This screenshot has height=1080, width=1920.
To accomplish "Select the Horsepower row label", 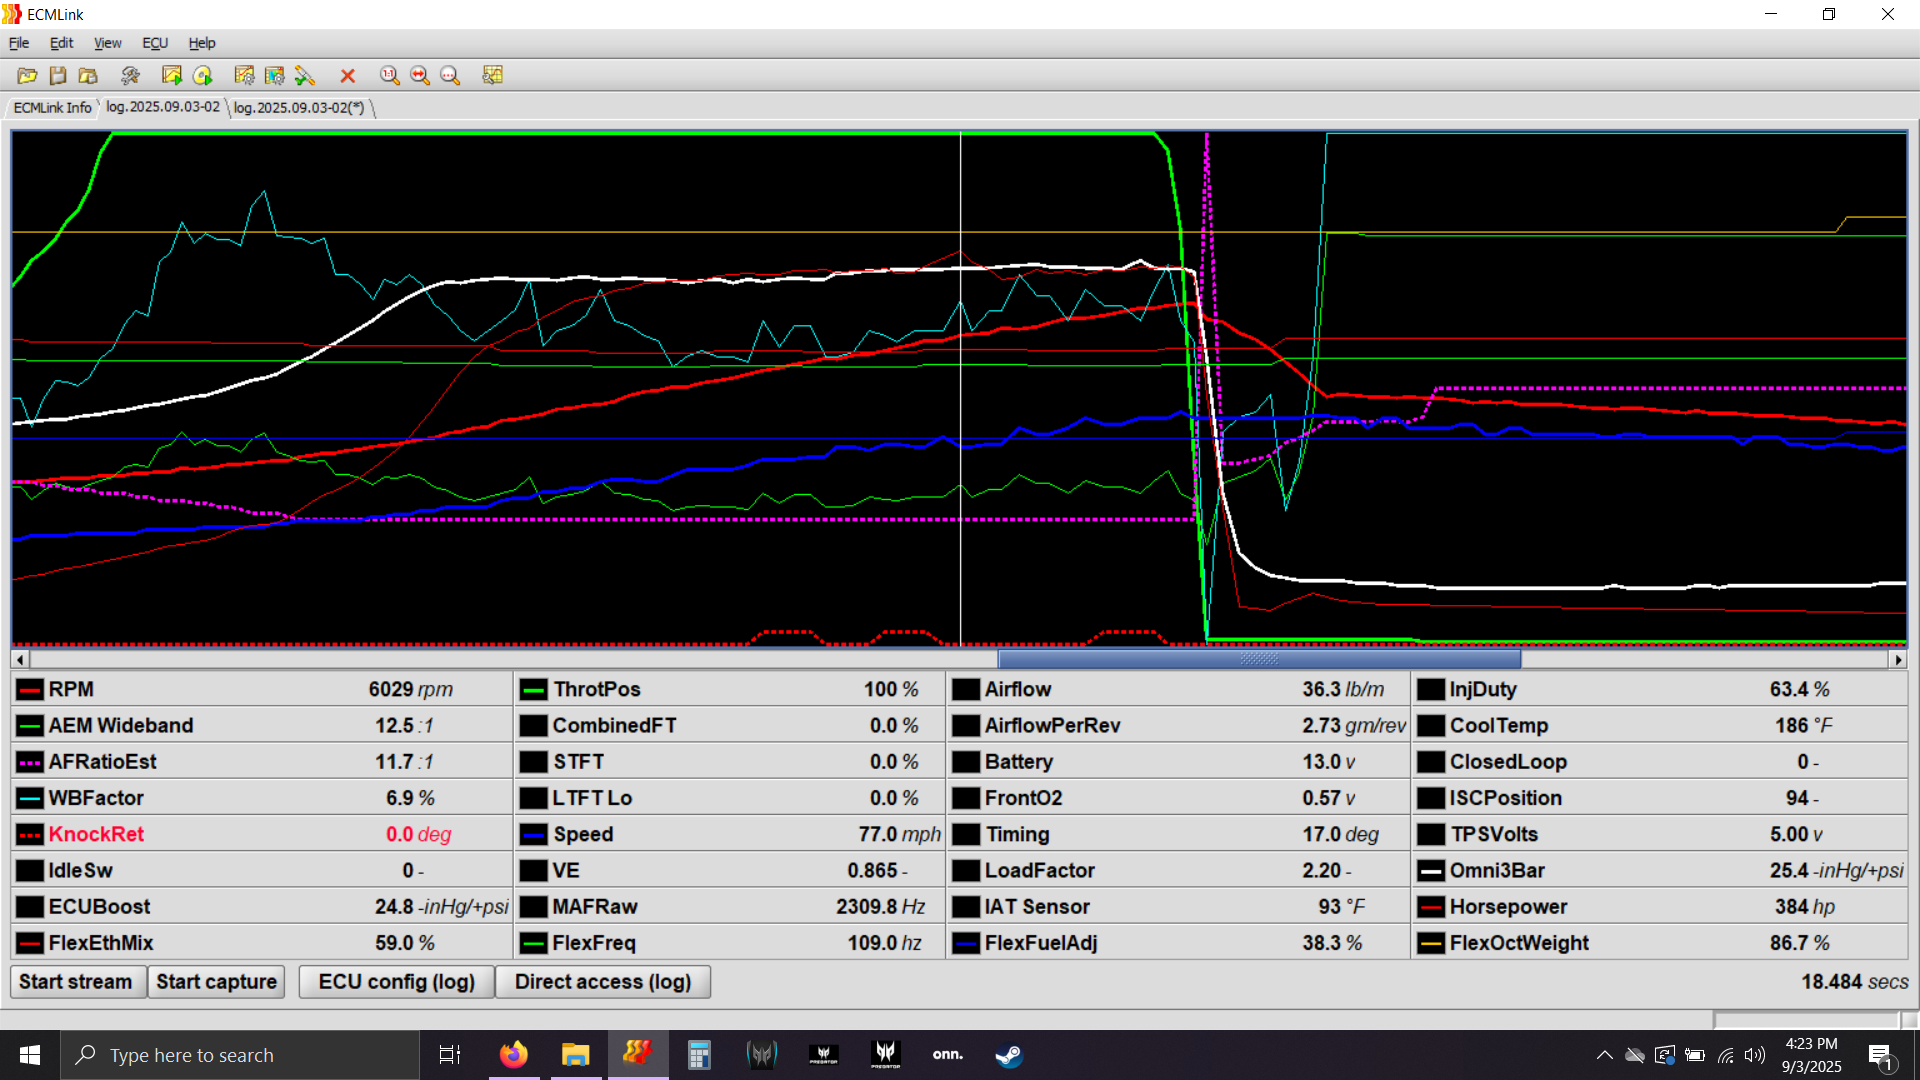I will pyautogui.click(x=1508, y=906).
